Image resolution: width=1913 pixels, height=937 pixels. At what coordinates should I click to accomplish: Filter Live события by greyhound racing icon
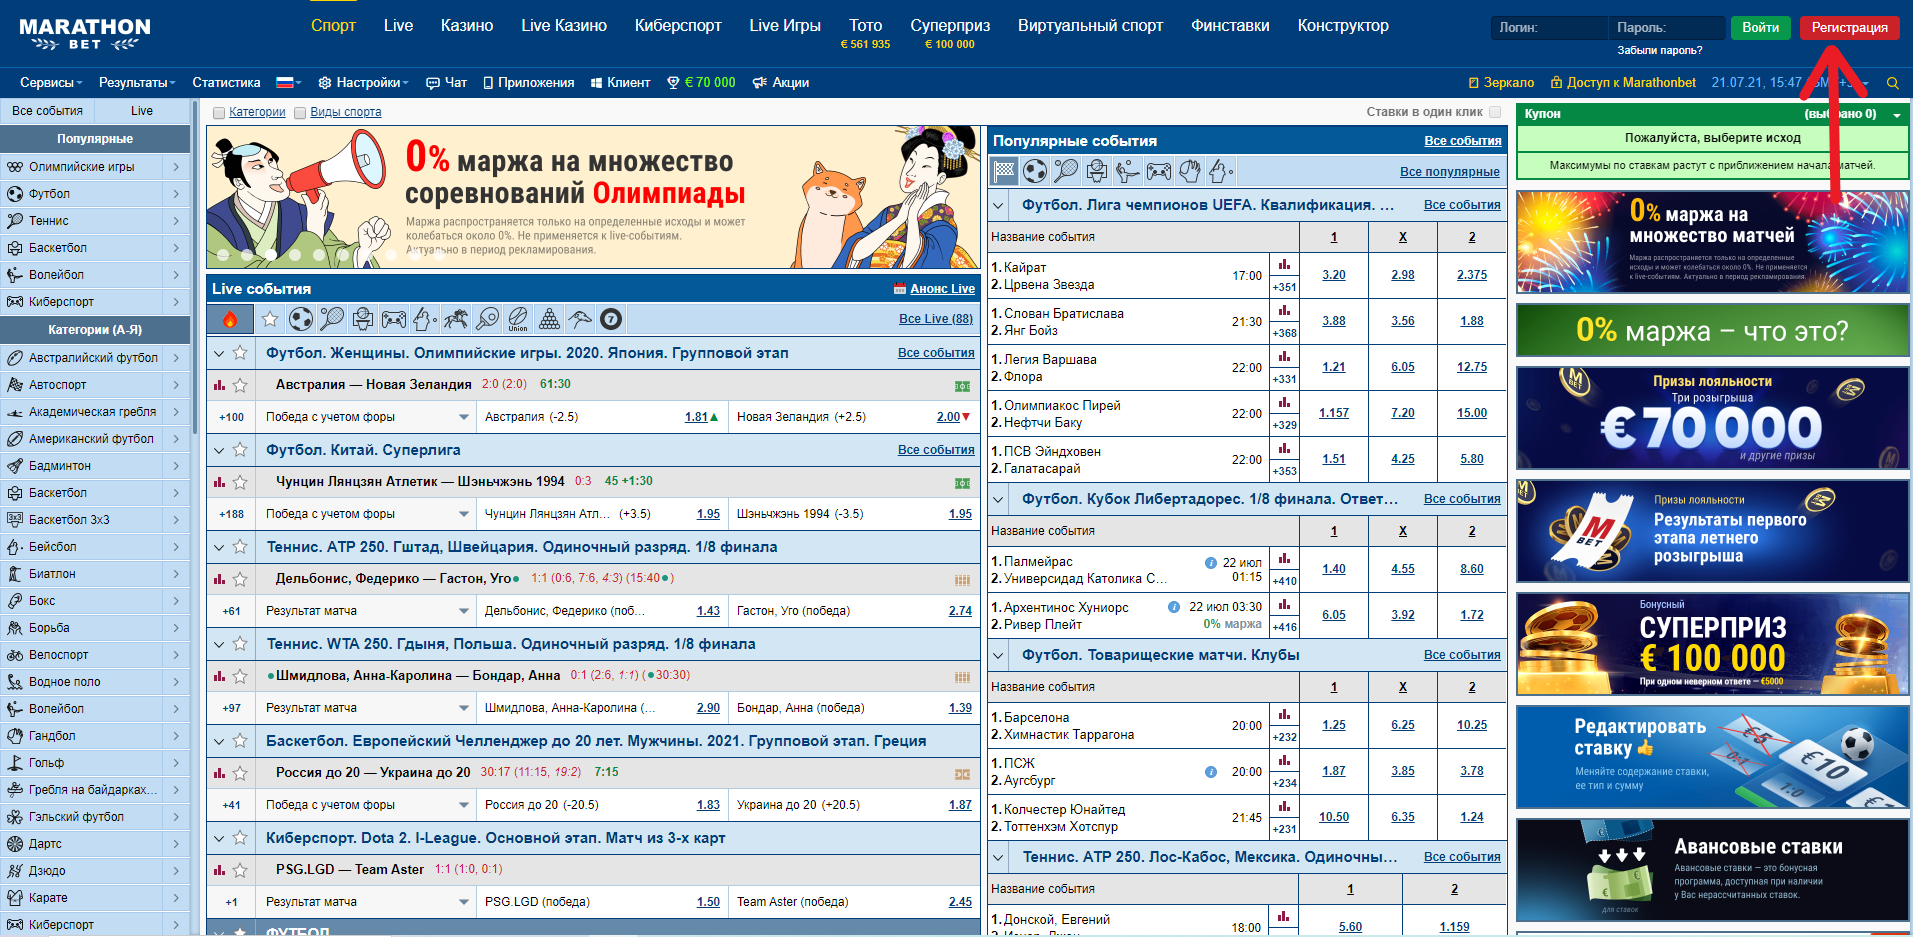(x=580, y=319)
